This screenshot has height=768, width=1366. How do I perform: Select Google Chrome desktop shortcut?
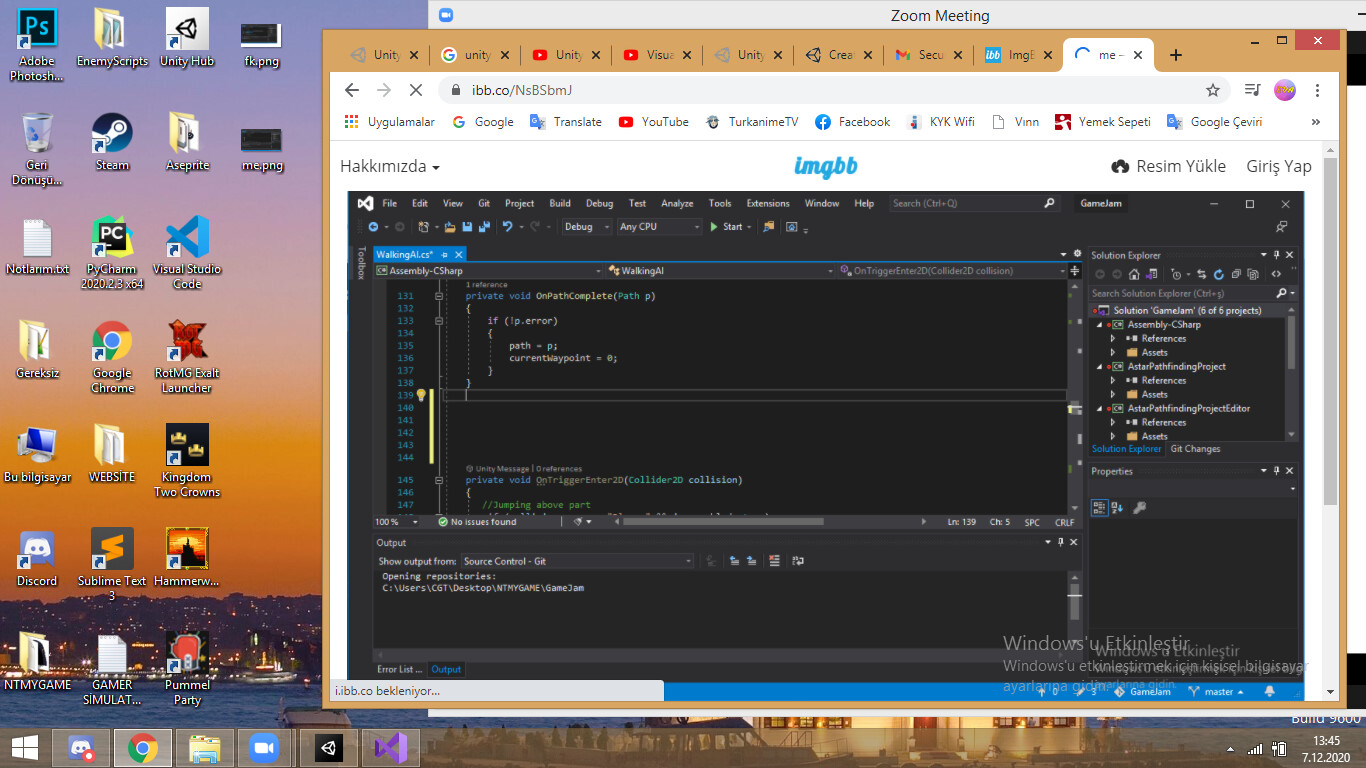[112, 357]
